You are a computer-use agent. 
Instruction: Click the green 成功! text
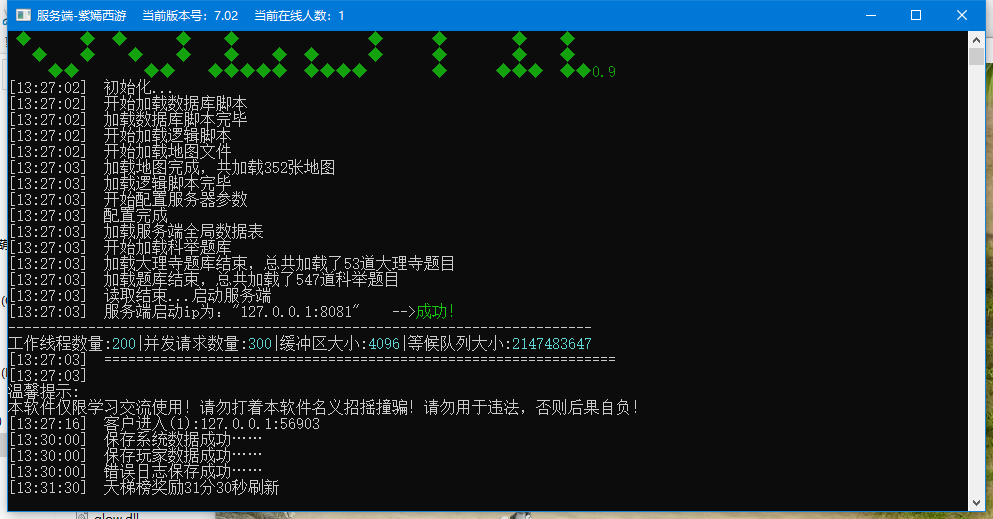[x=435, y=311]
